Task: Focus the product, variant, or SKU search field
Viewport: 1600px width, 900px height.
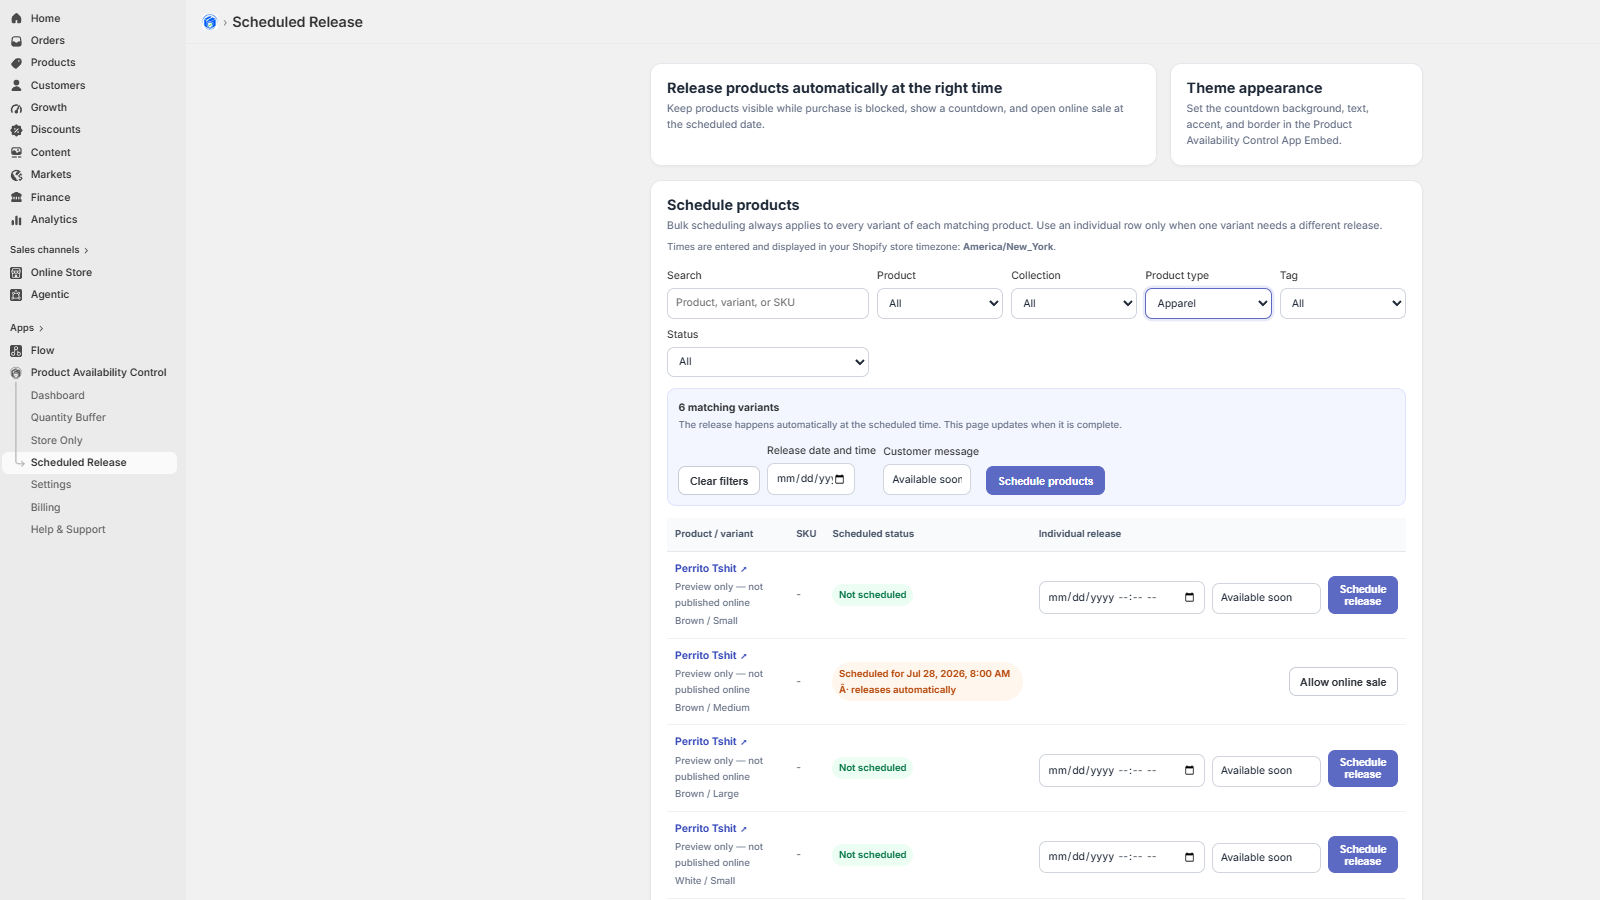Action: coord(768,303)
